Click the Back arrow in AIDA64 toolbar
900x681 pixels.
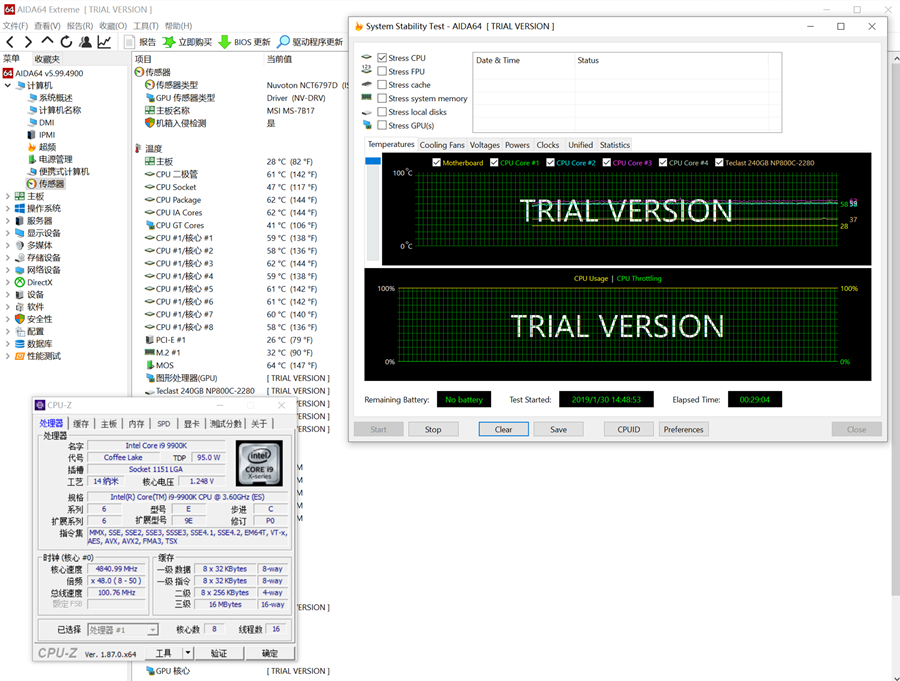[x=10, y=42]
